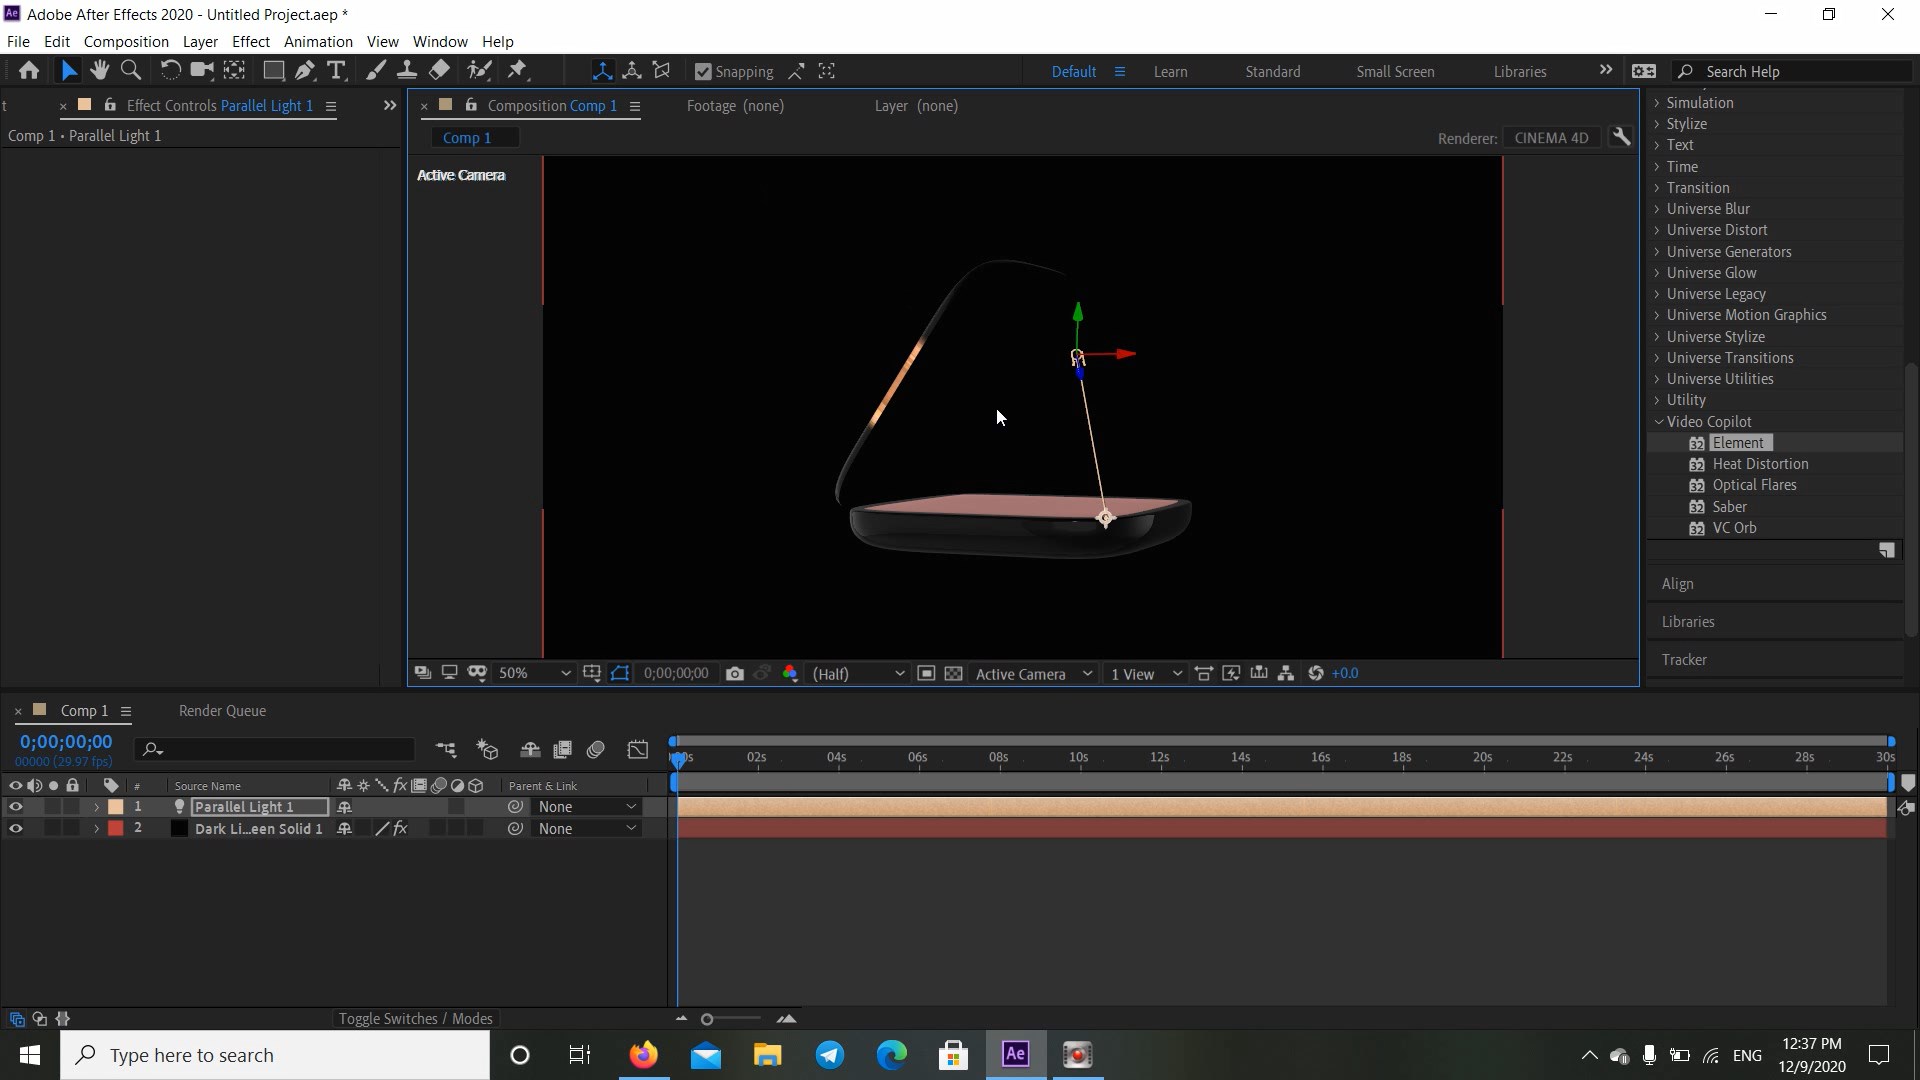1920x1080 pixels.
Task: Click the Saber effect in Video Copilot
Action: [1727, 505]
